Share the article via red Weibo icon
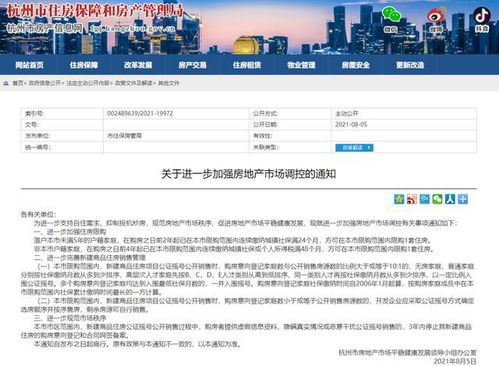This screenshot has width=499, height=366. coord(412,199)
